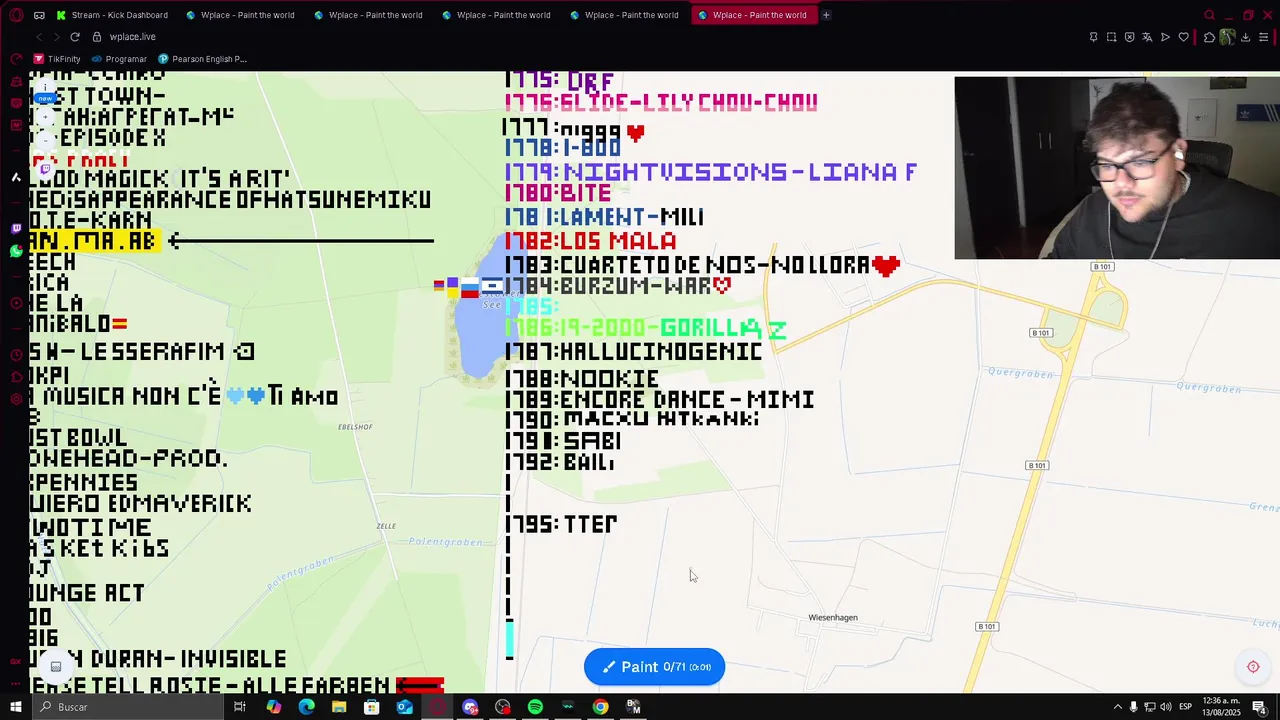The image size is (1280, 720).
Task: Switch to the second Wplace tab
Action: pyautogui.click(x=368, y=15)
